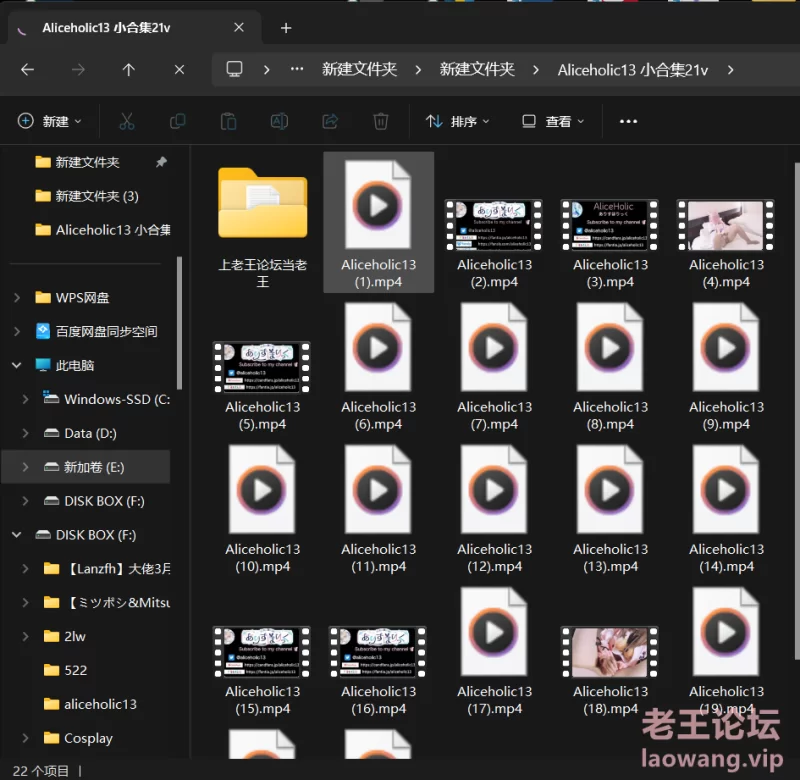Click the Rename icon in the toolbar
Viewport: 800px width, 780px height.
pos(279,121)
